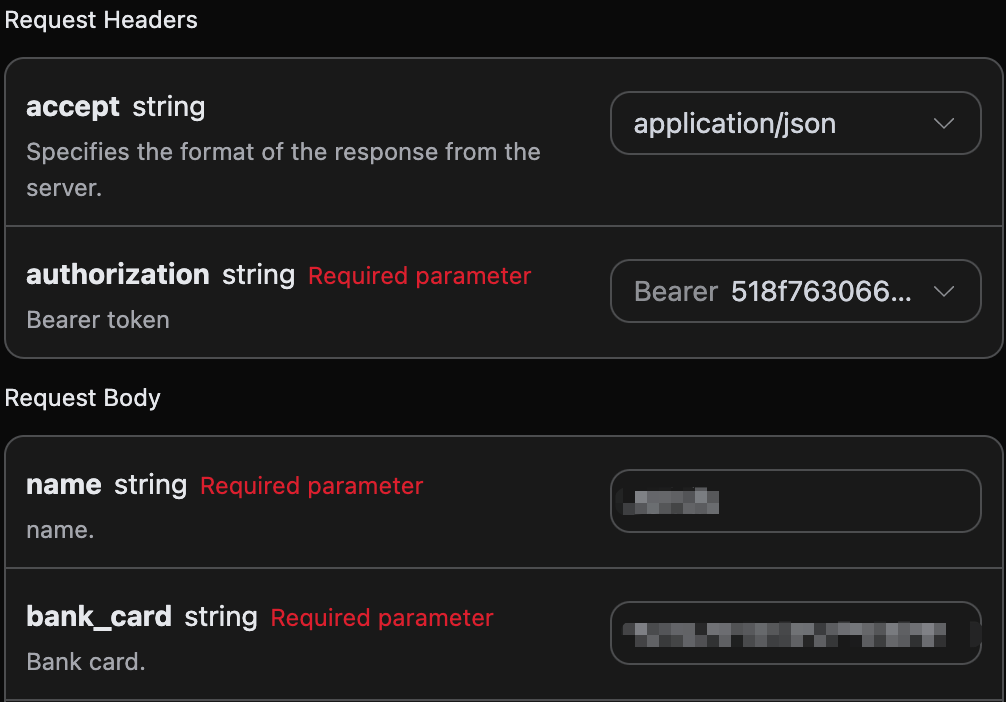Screen dimensions: 1006x702
Task: Click Required parameter text beside name
Action: [x=311, y=486]
